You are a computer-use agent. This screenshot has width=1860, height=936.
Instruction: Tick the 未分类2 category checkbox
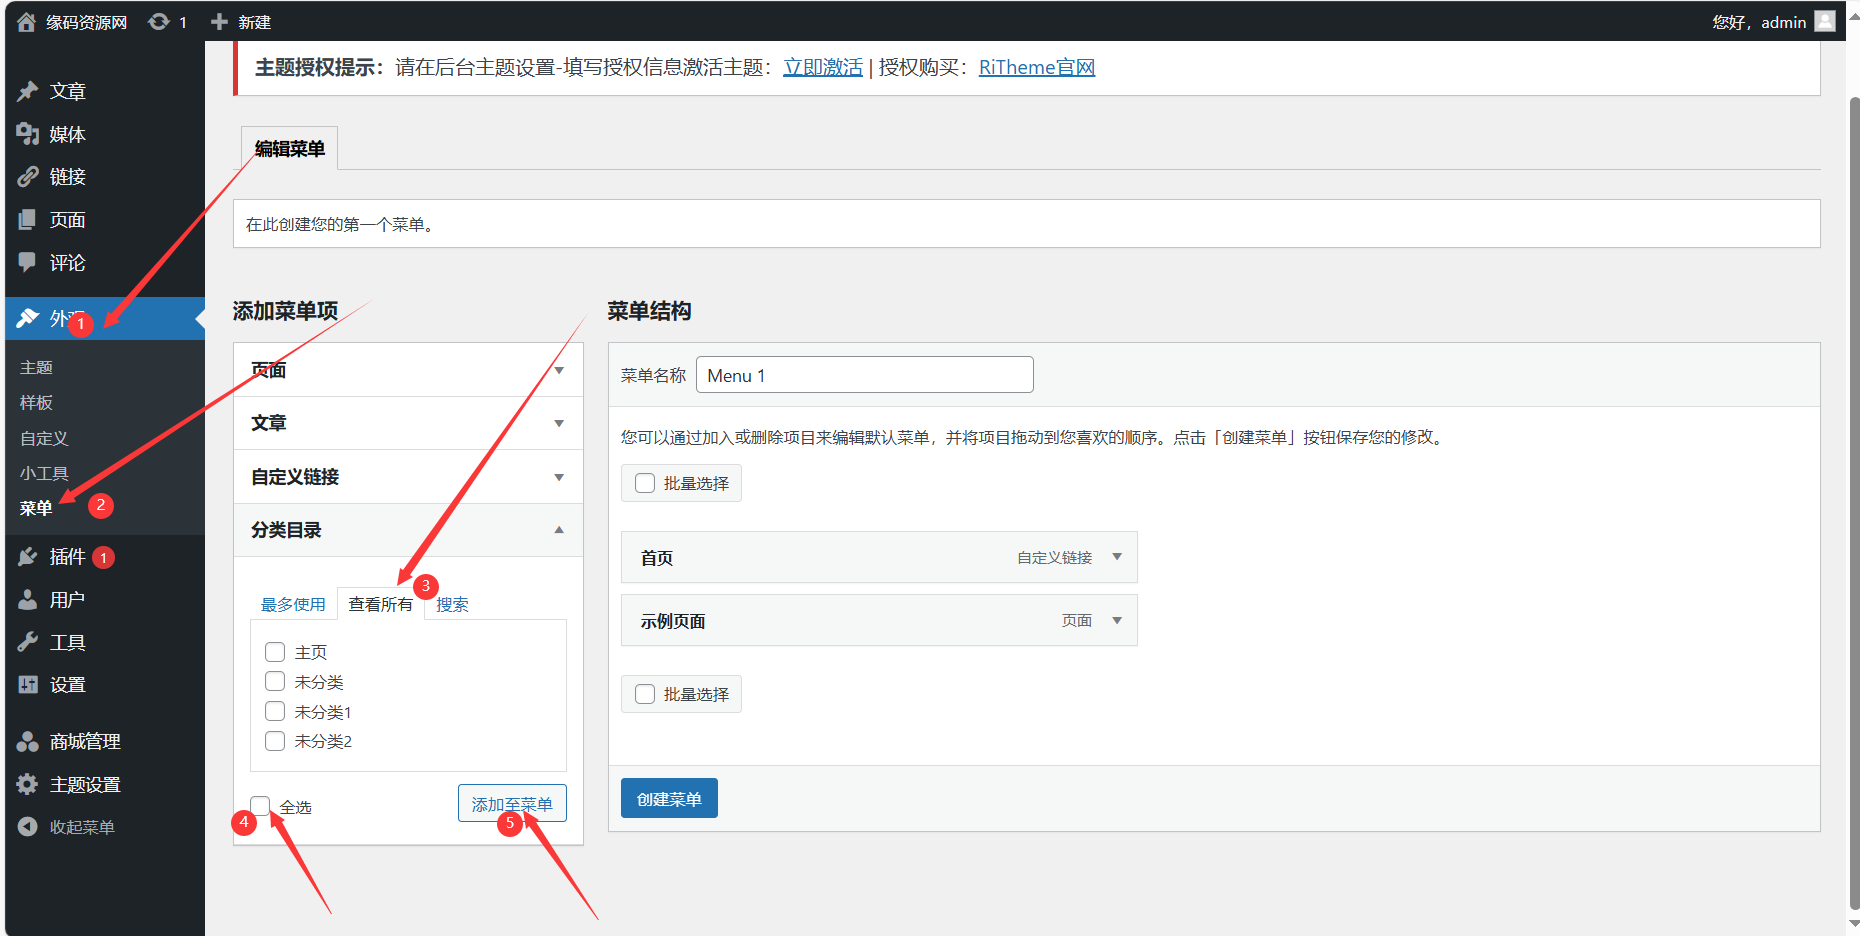tap(275, 741)
